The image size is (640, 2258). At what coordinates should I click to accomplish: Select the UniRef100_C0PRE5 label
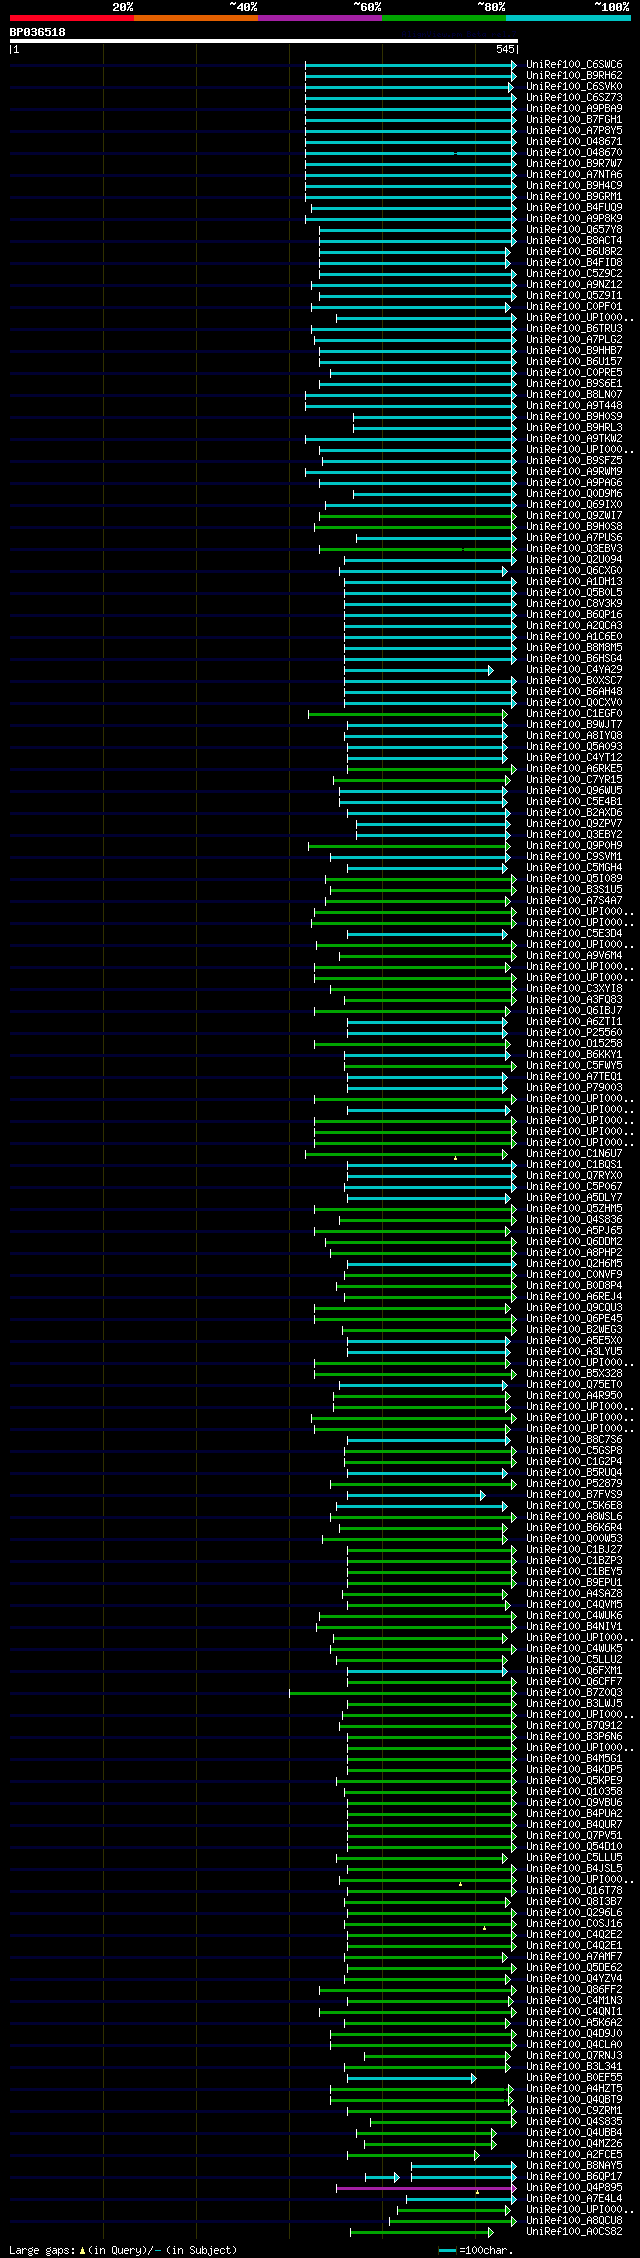574,373
